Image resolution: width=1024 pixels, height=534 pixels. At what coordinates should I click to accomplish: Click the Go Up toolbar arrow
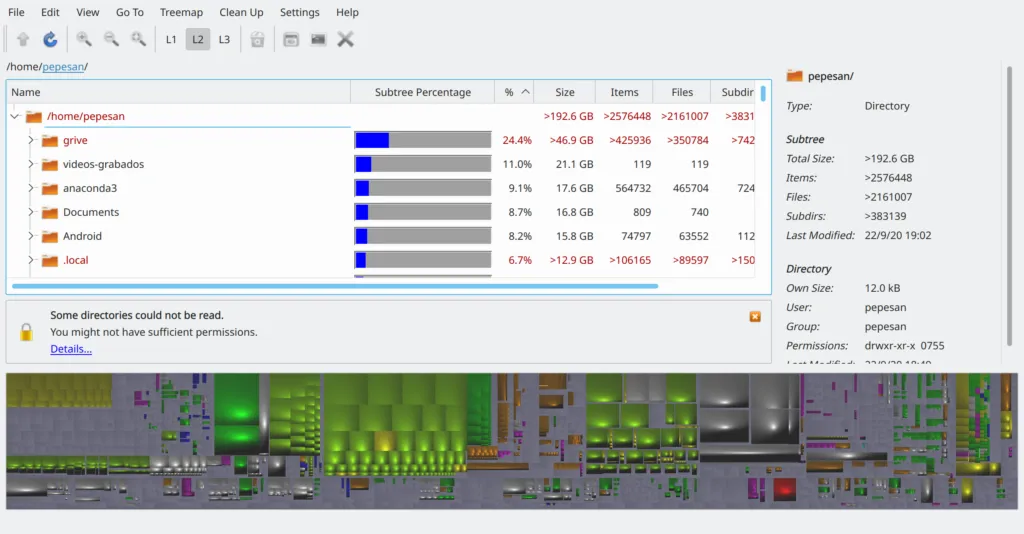pos(23,40)
